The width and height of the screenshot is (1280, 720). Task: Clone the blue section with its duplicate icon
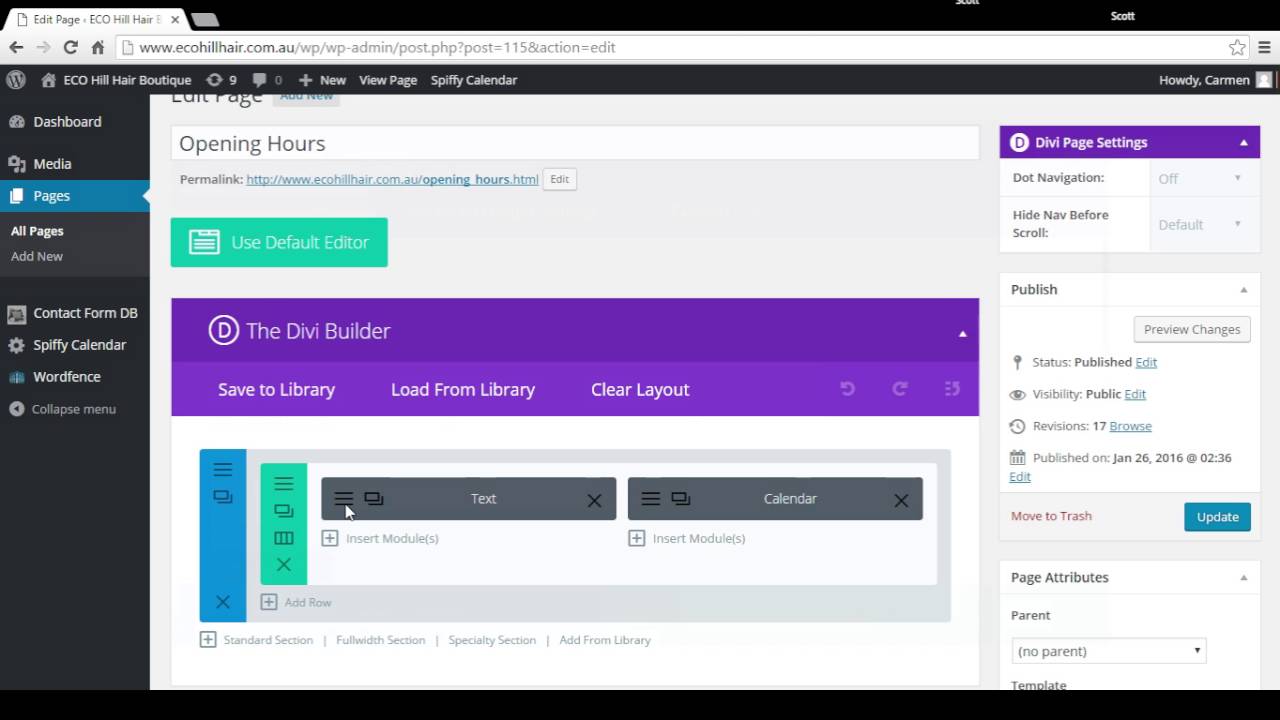pos(223,497)
